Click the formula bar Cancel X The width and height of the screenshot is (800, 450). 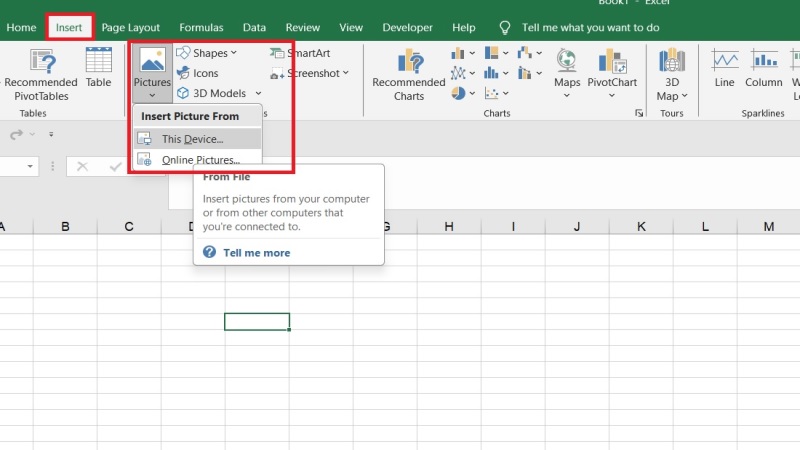click(x=82, y=166)
